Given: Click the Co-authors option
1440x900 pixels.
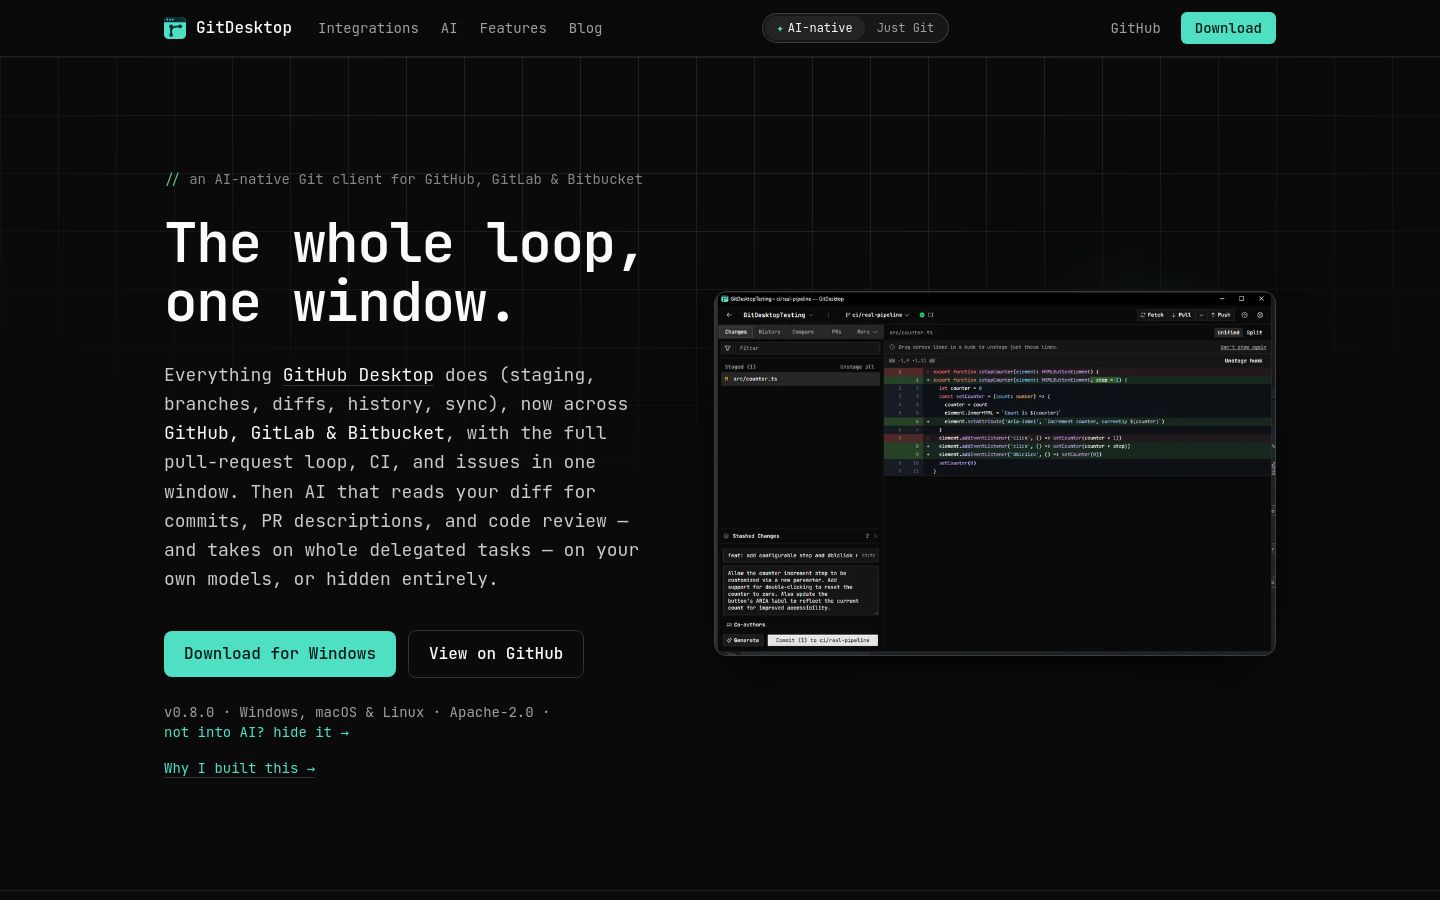Looking at the screenshot, I should coord(746,625).
